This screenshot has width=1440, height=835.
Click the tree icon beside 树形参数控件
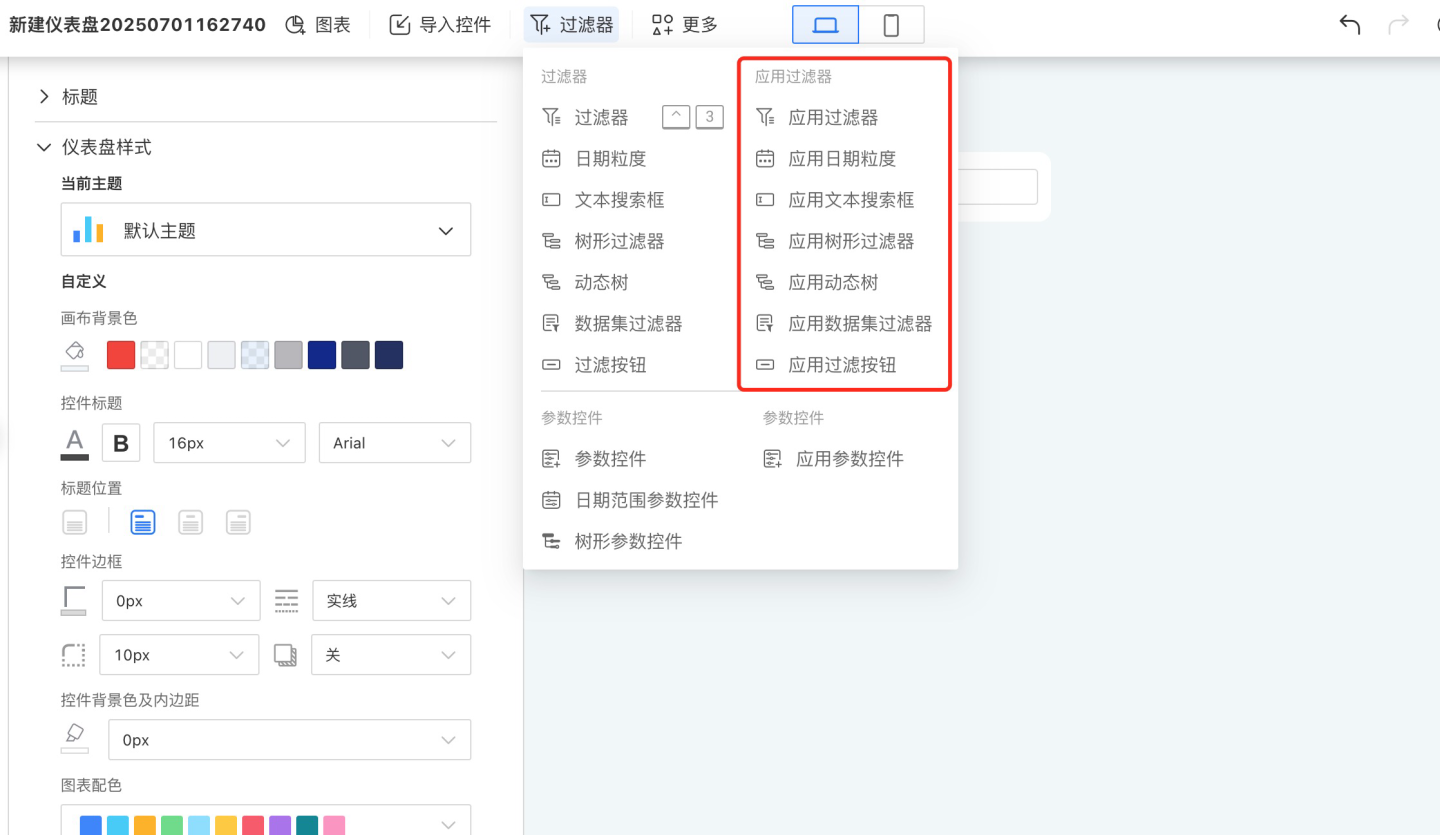click(x=551, y=541)
